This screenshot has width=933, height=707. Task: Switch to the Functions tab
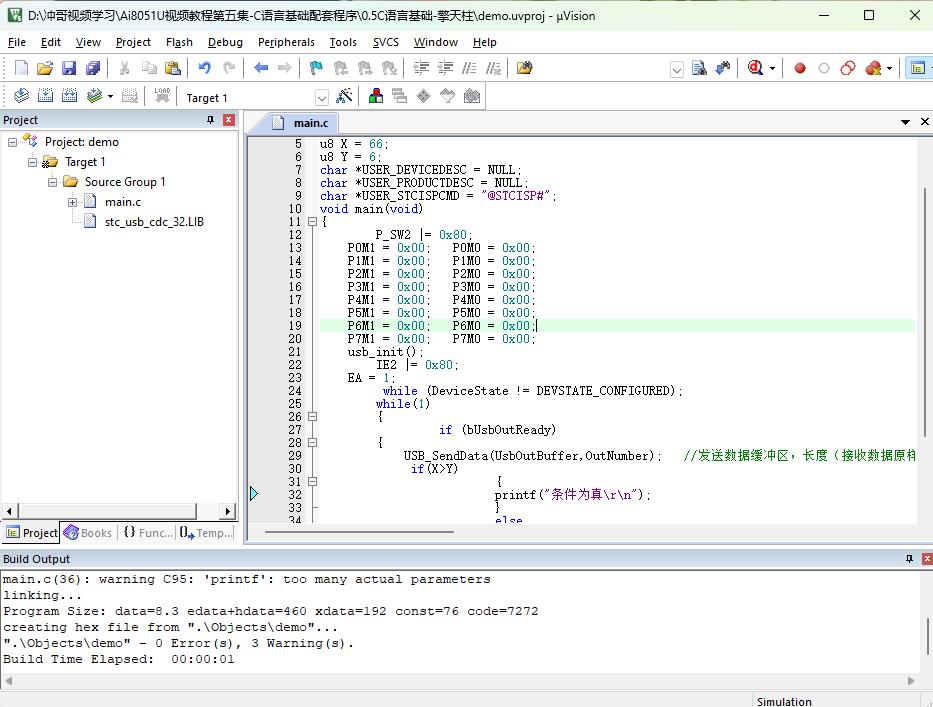[x=148, y=533]
